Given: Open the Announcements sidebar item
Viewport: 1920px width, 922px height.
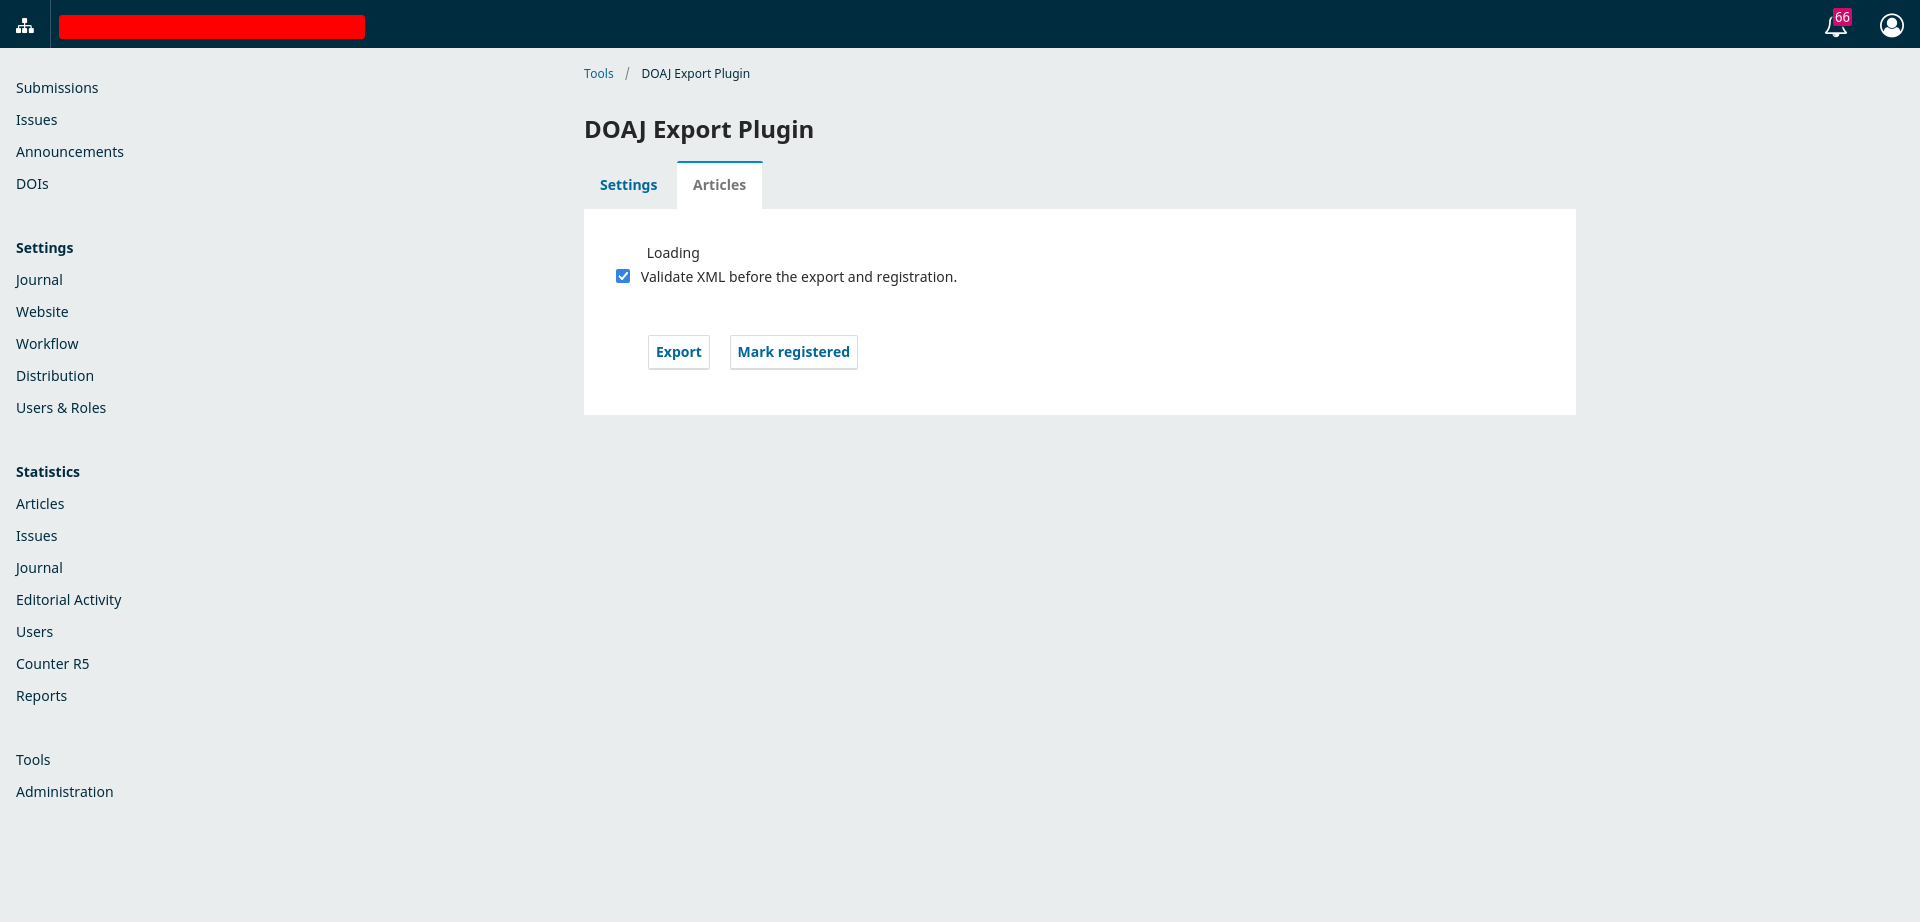Looking at the screenshot, I should [x=70, y=152].
